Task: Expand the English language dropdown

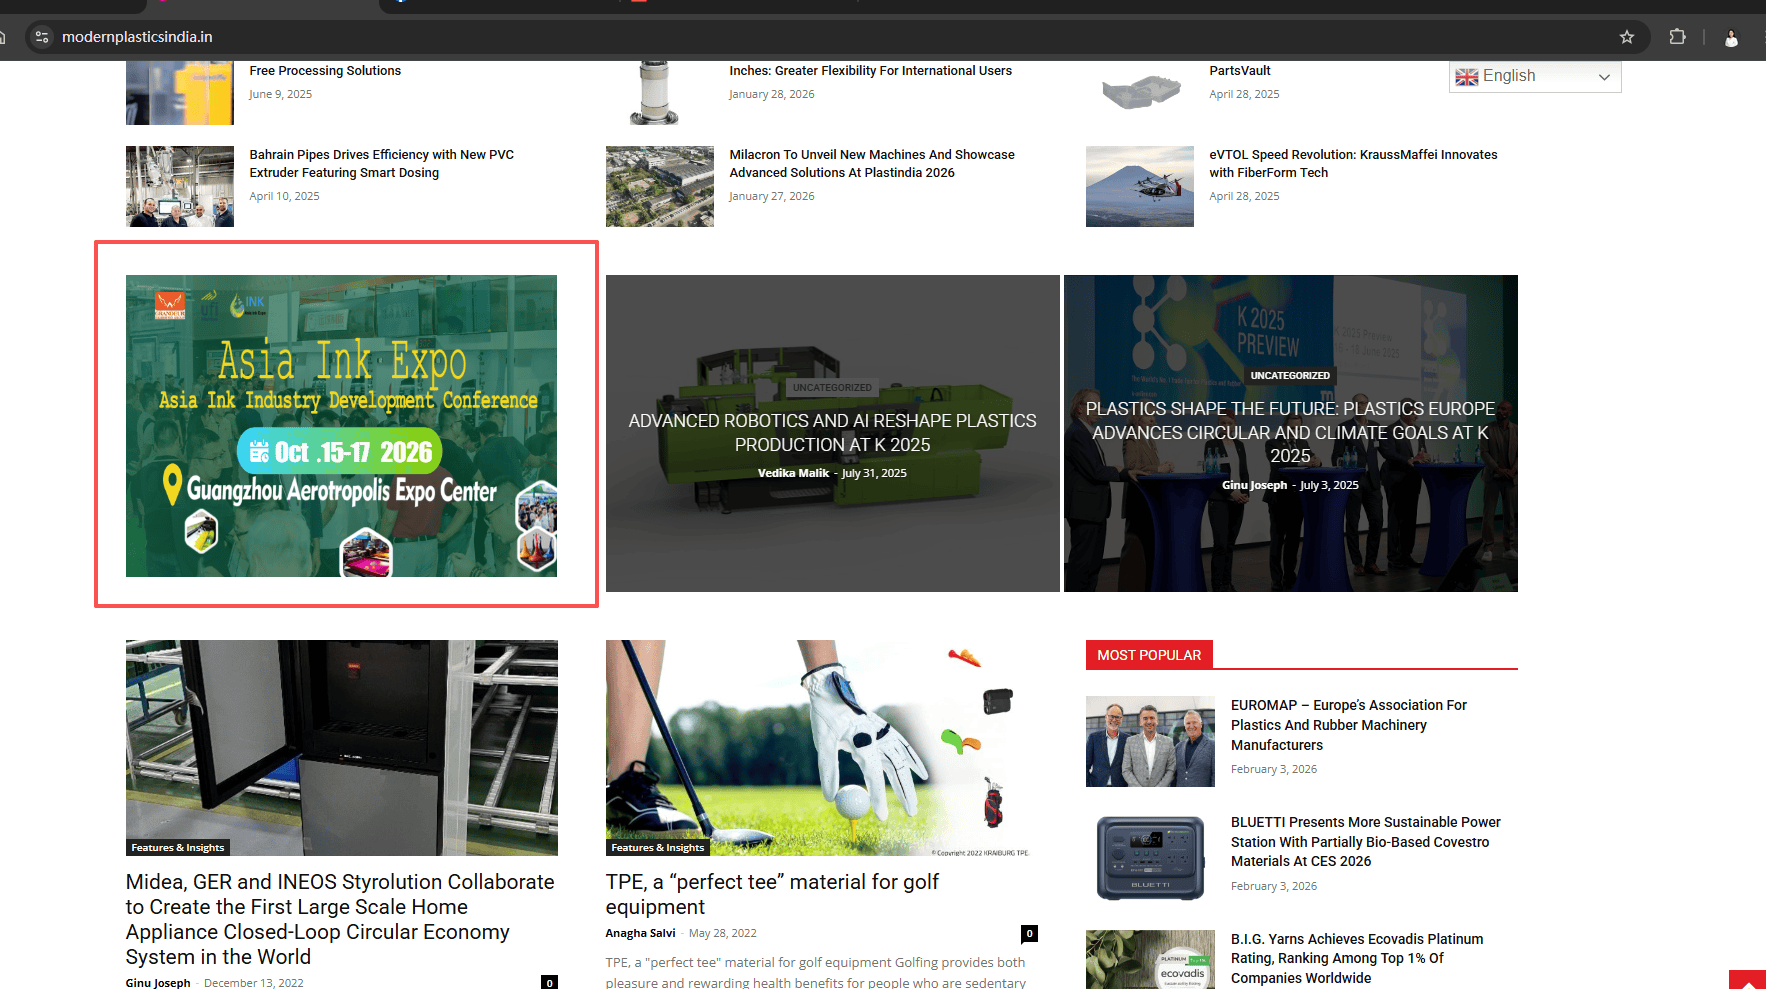Action: tap(1604, 77)
